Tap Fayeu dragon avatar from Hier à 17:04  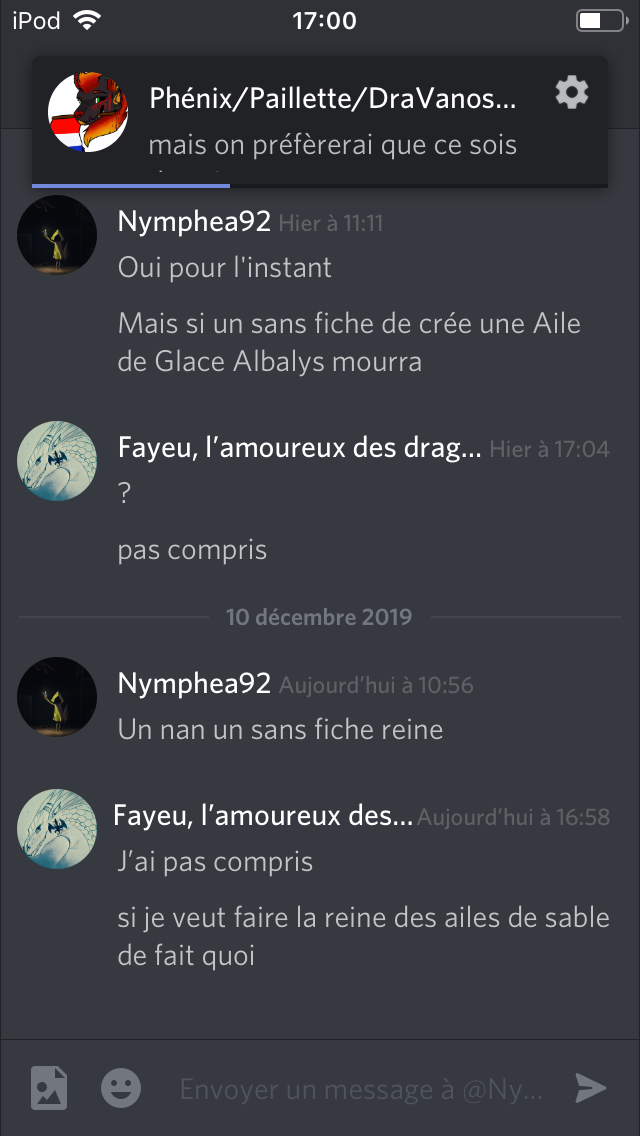(57, 461)
